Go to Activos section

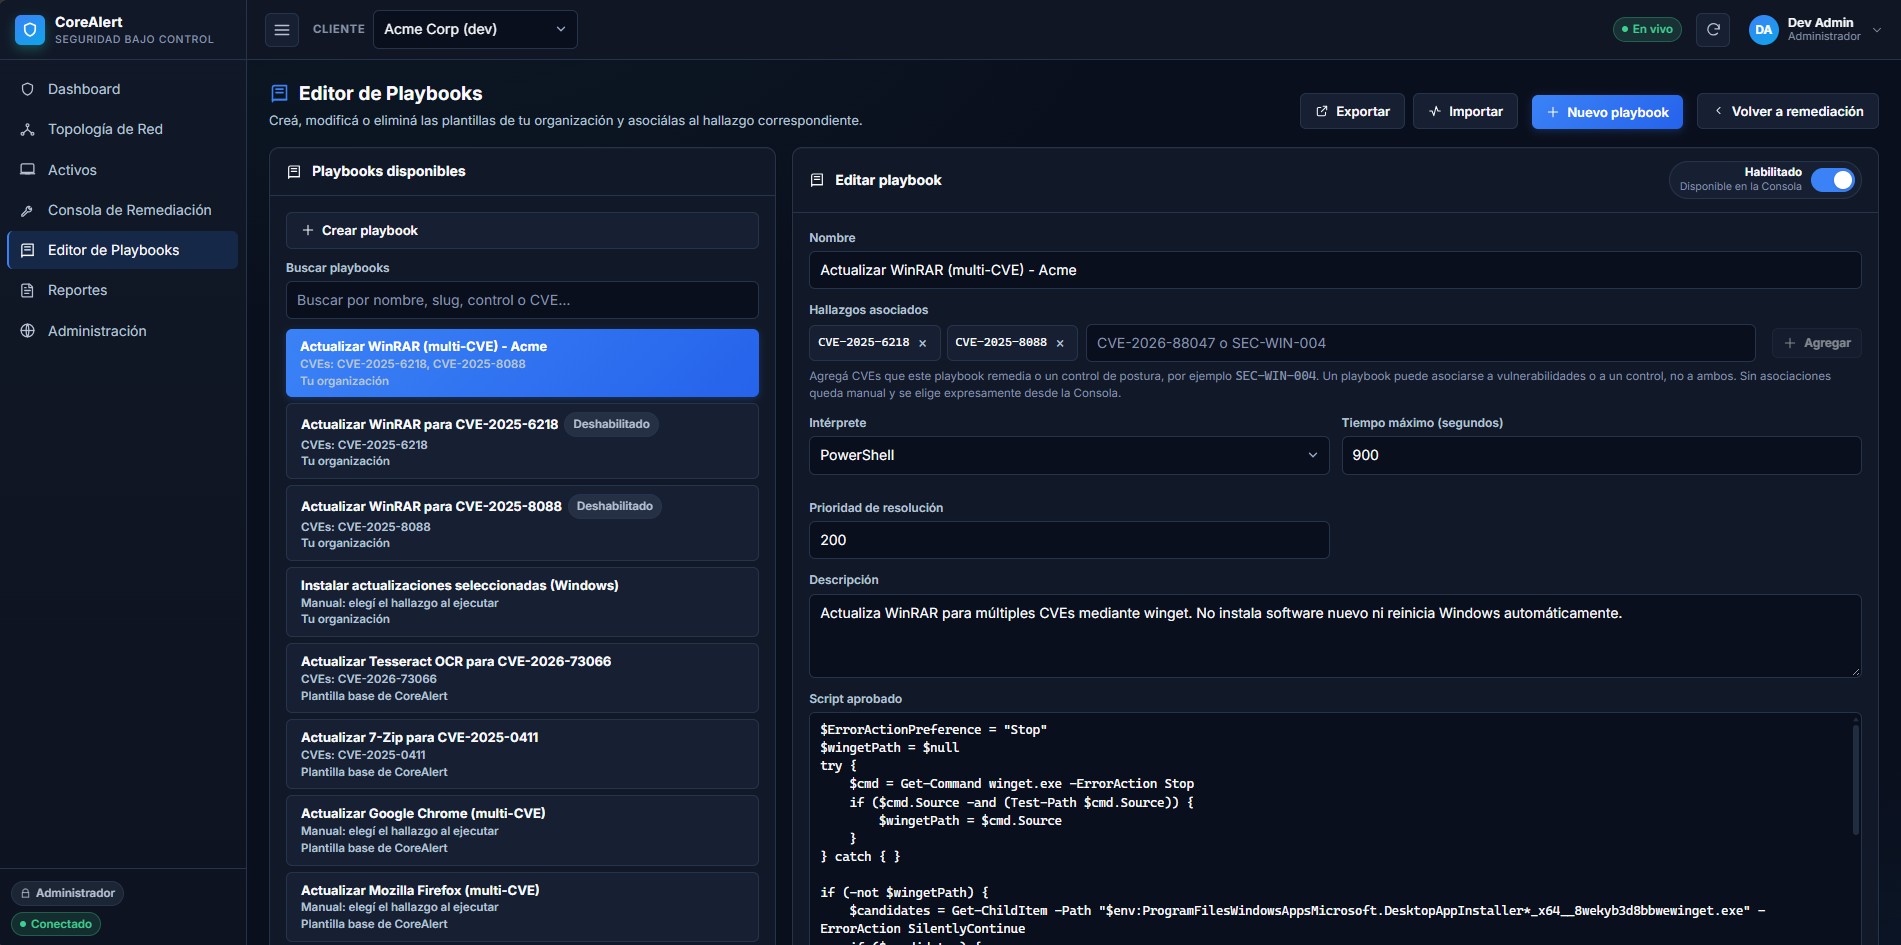coord(122,170)
